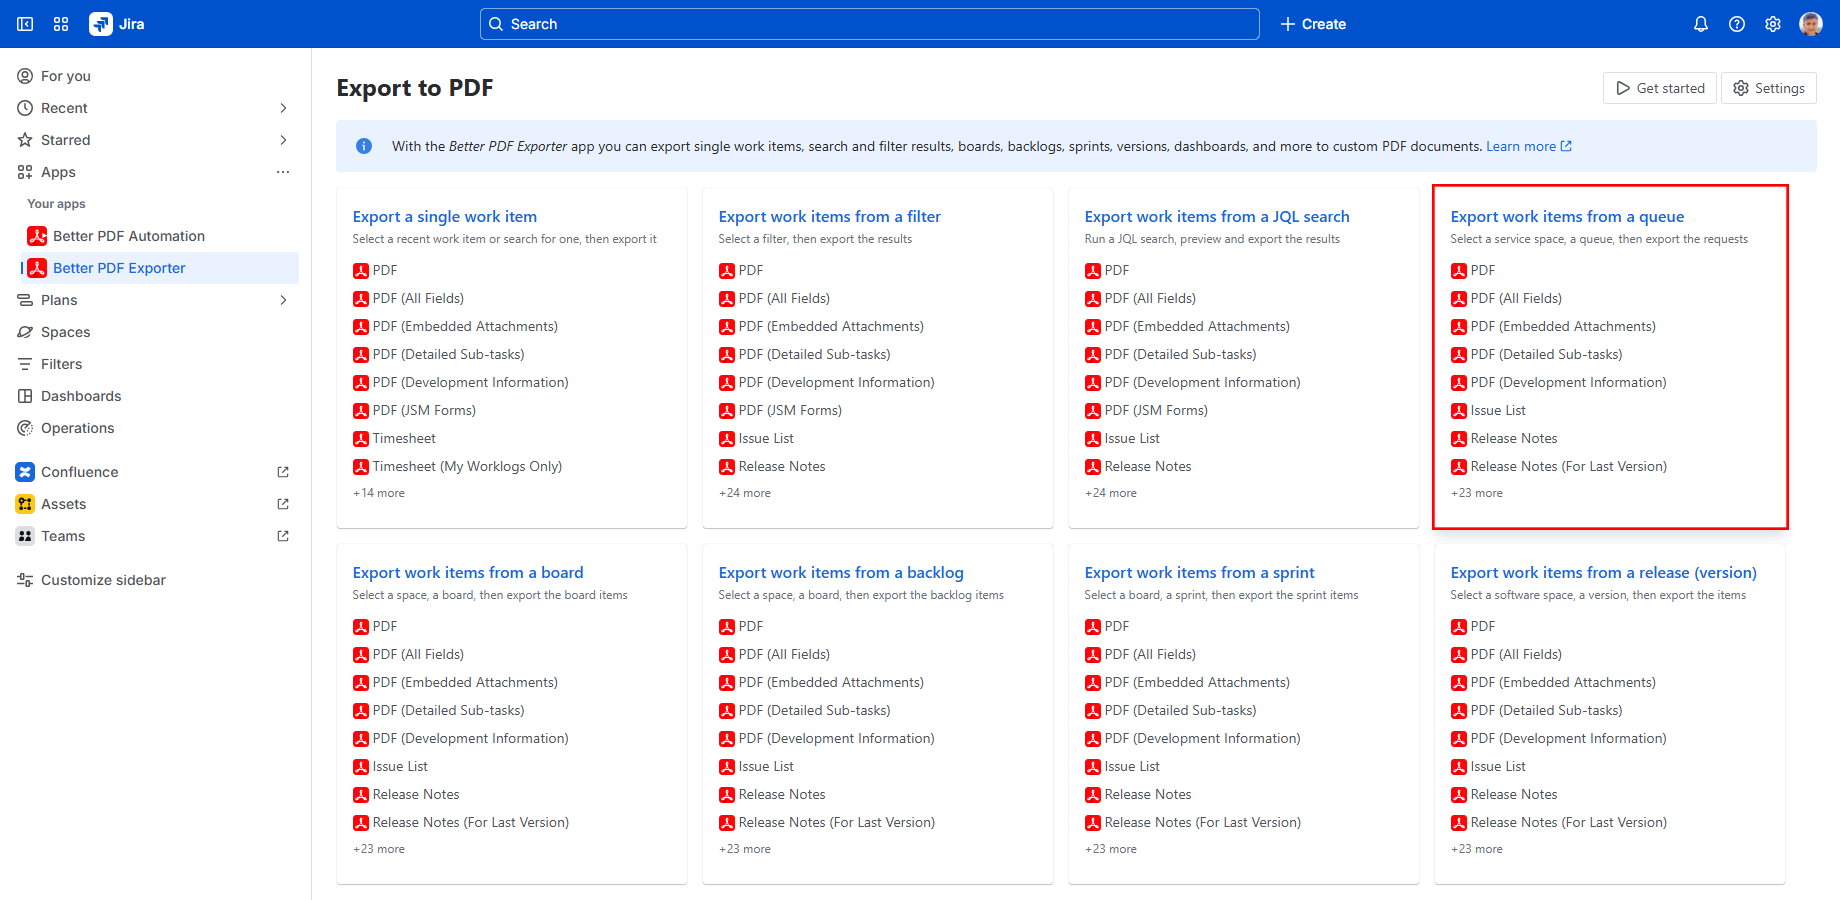Show +14 more single work item templates
The height and width of the screenshot is (900, 1840).
coord(379,493)
